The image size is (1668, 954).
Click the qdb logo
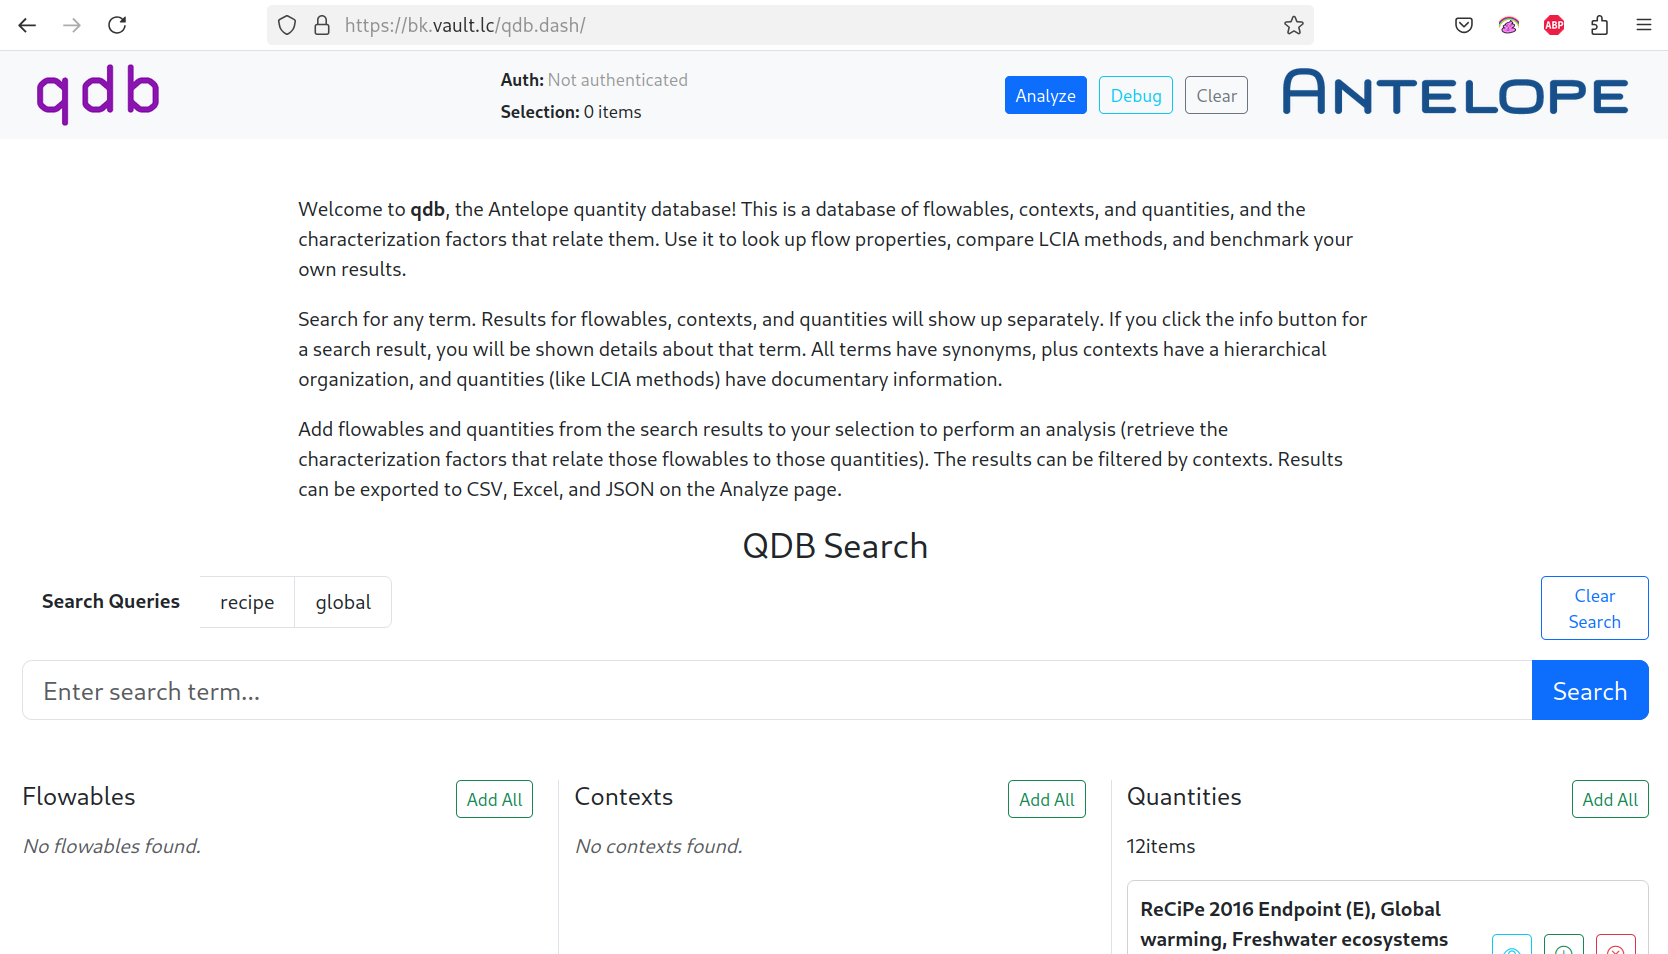[97, 94]
